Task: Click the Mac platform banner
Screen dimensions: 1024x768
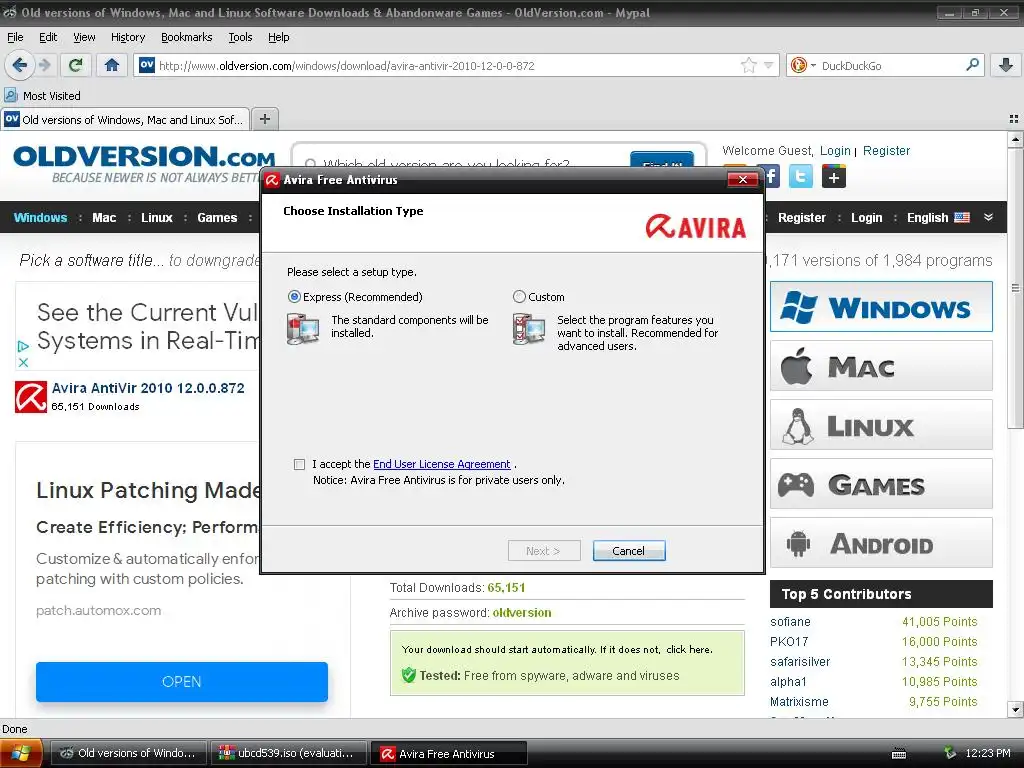Action: [x=881, y=366]
